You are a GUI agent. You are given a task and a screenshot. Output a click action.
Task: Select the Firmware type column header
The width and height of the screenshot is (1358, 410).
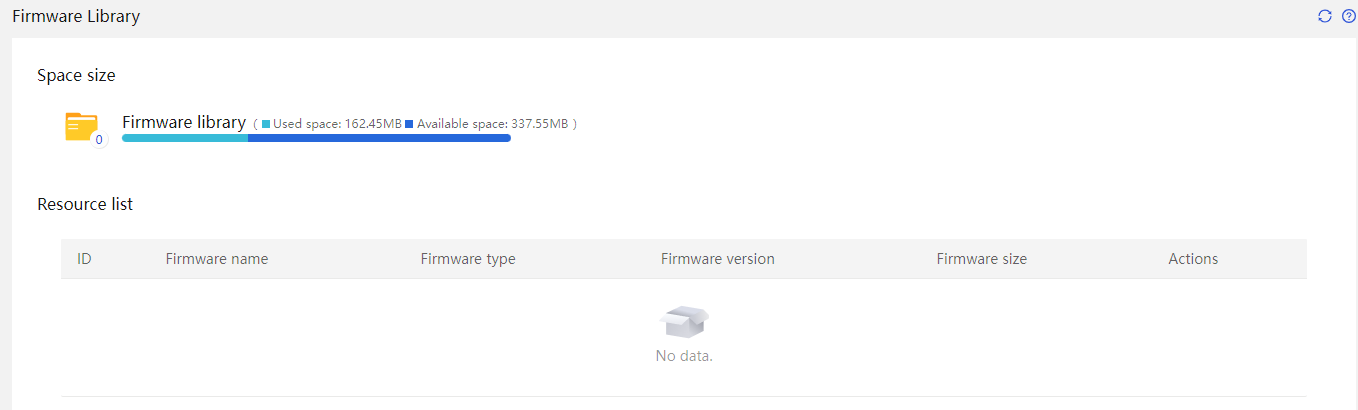pos(468,259)
